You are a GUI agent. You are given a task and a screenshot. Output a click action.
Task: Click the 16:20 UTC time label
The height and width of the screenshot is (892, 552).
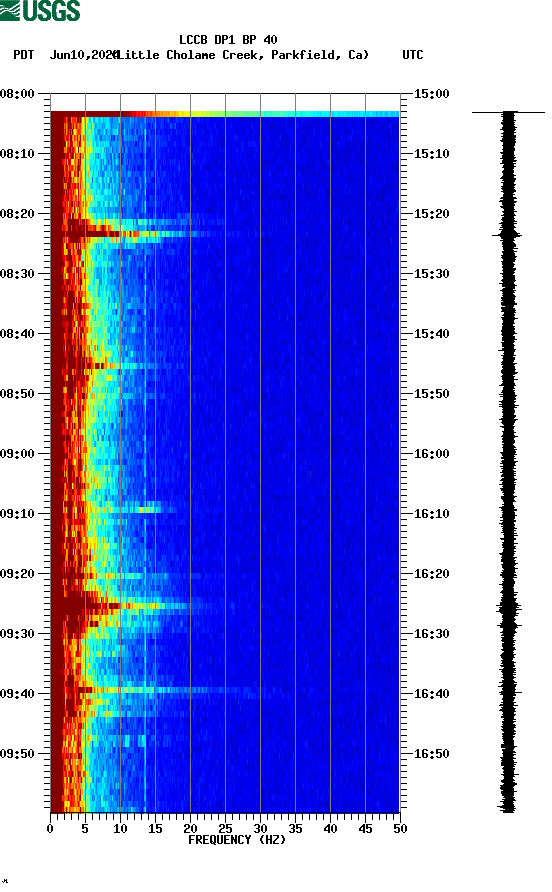[x=431, y=574]
